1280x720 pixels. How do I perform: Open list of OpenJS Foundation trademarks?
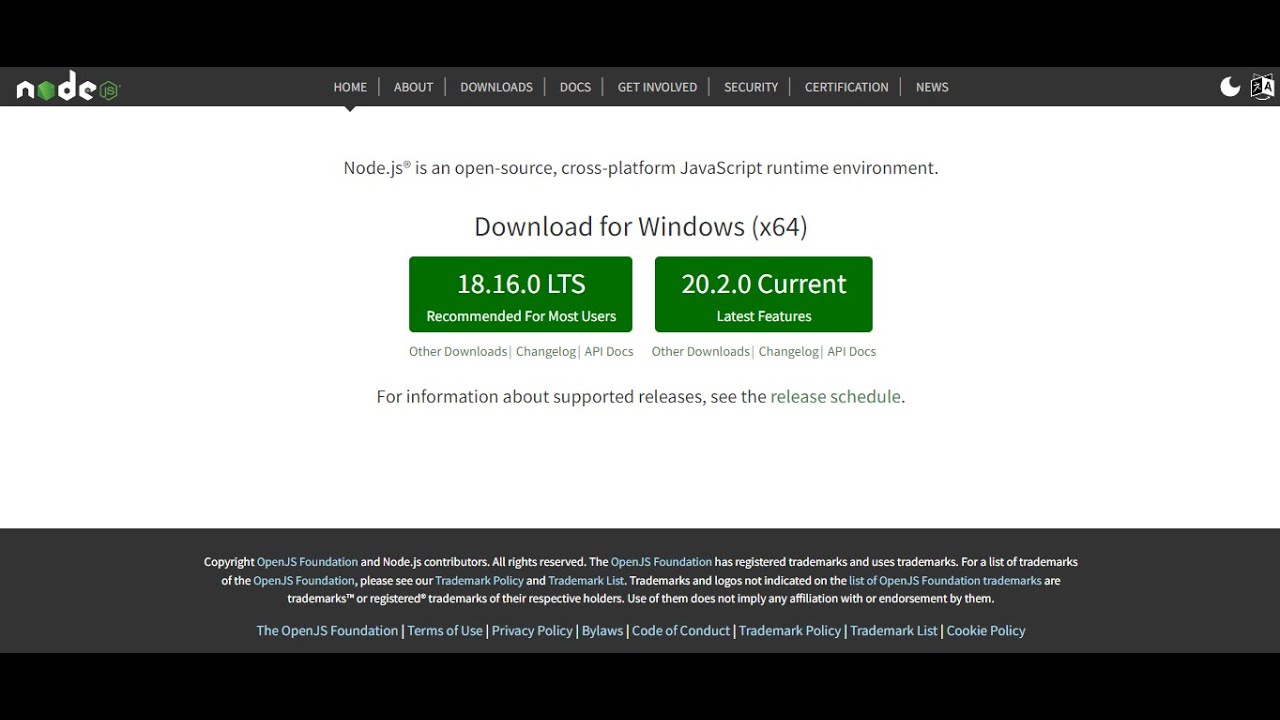(x=945, y=580)
